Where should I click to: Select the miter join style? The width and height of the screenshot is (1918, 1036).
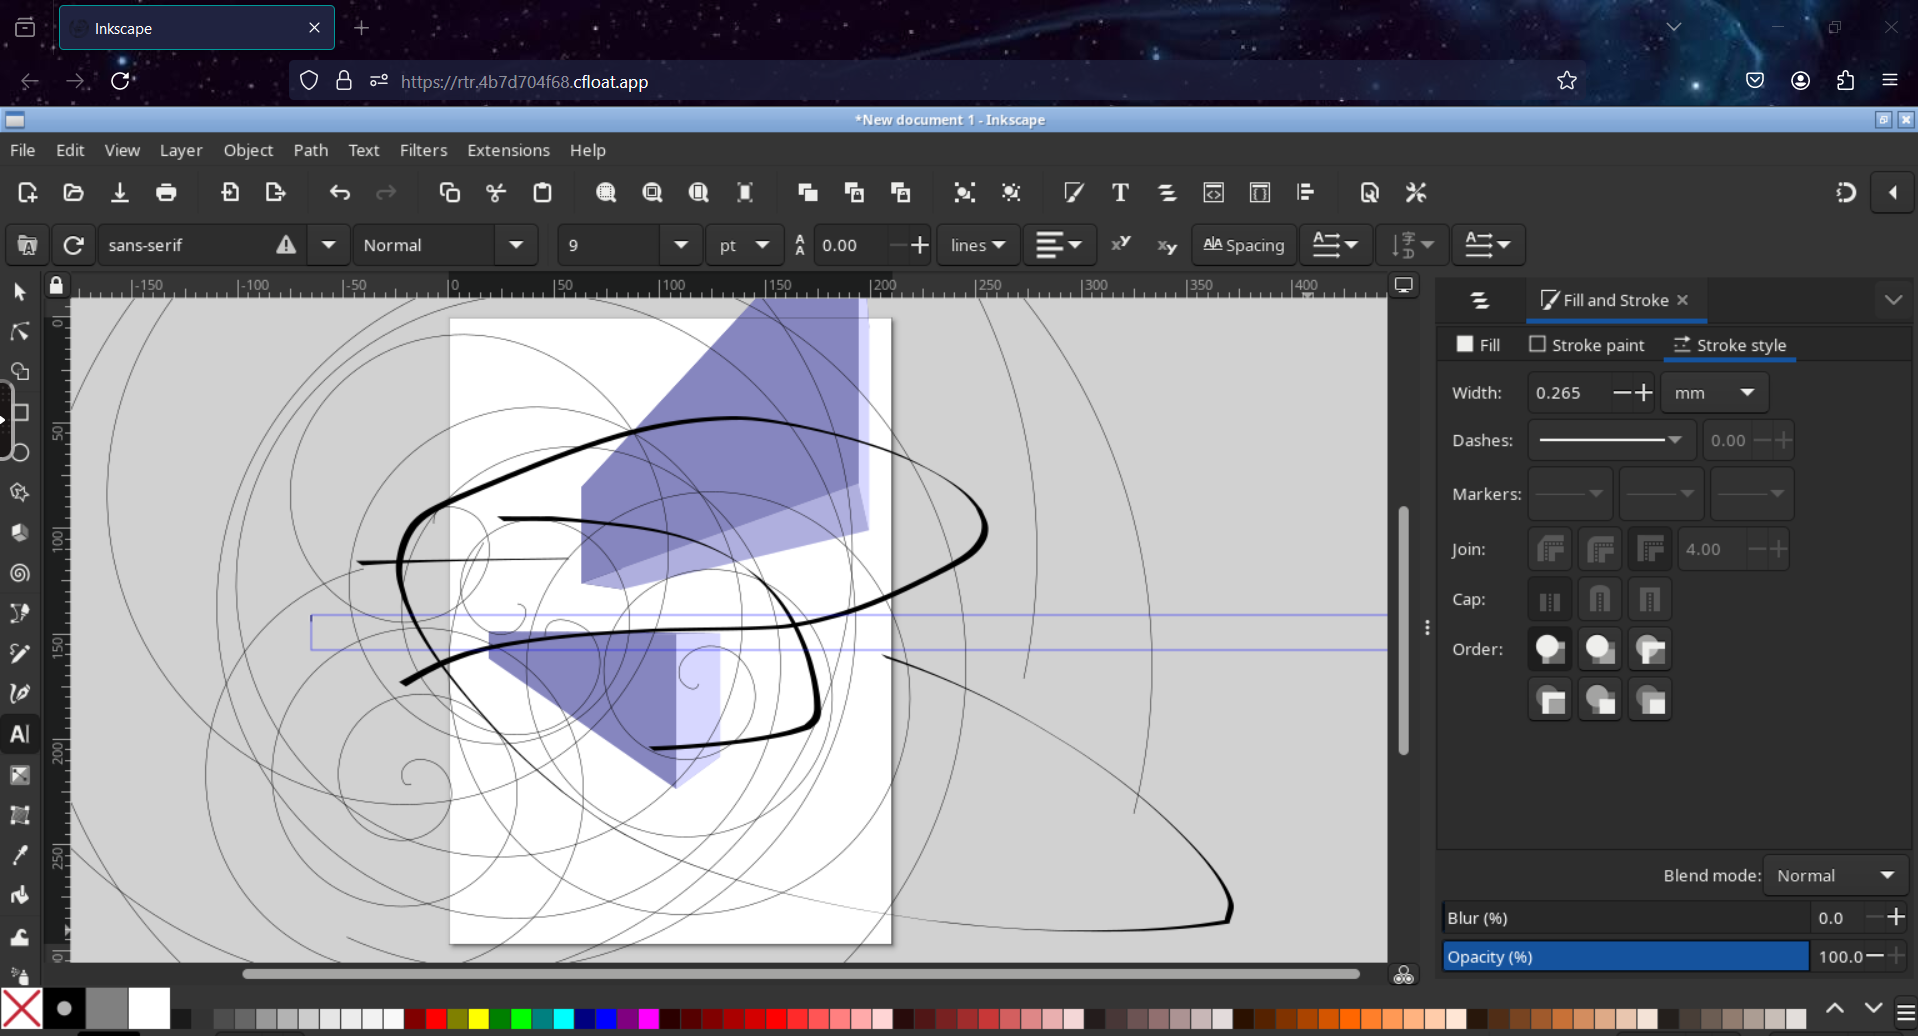[x=1650, y=549]
